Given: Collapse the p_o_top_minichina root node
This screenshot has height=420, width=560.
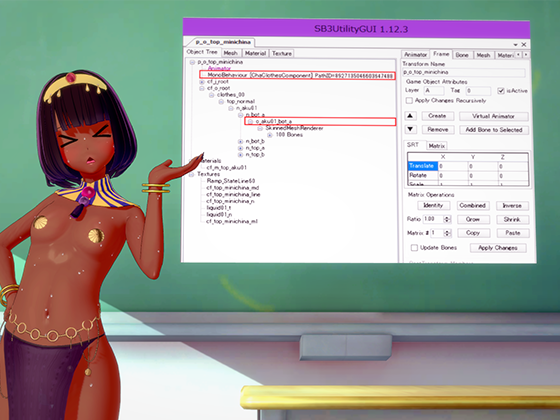Looking at the screenshot, I should 192,62.
